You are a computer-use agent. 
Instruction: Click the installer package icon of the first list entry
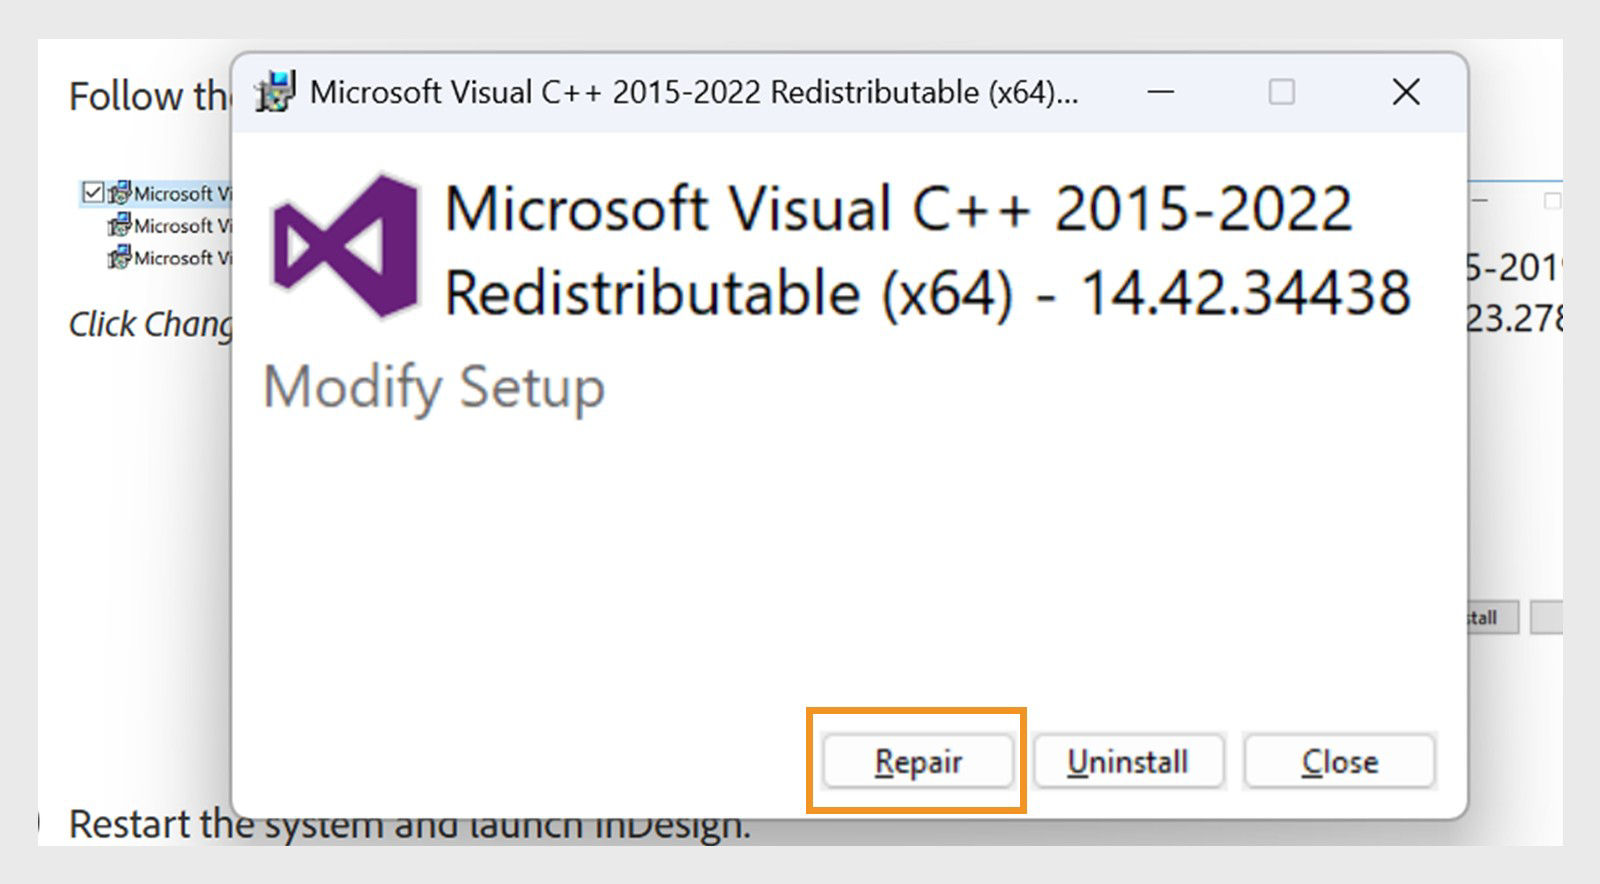tap(117, 192)
